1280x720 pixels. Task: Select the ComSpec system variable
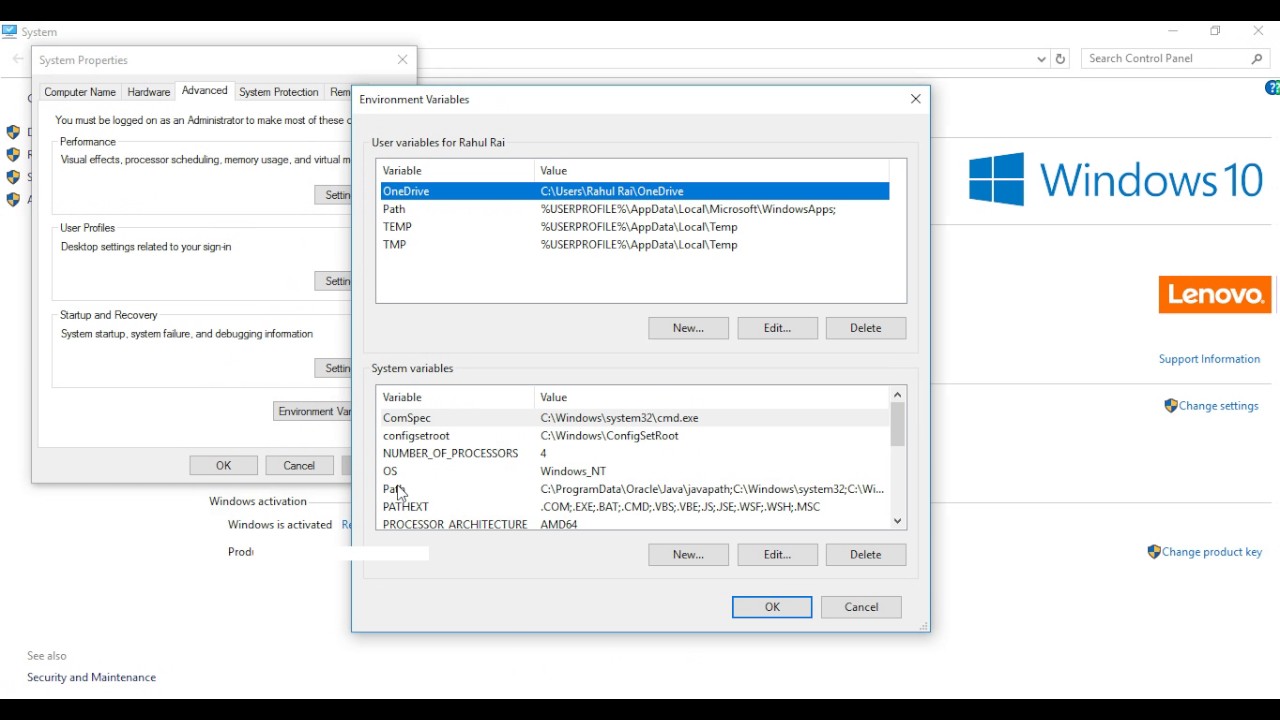click(x=634, y=418)
